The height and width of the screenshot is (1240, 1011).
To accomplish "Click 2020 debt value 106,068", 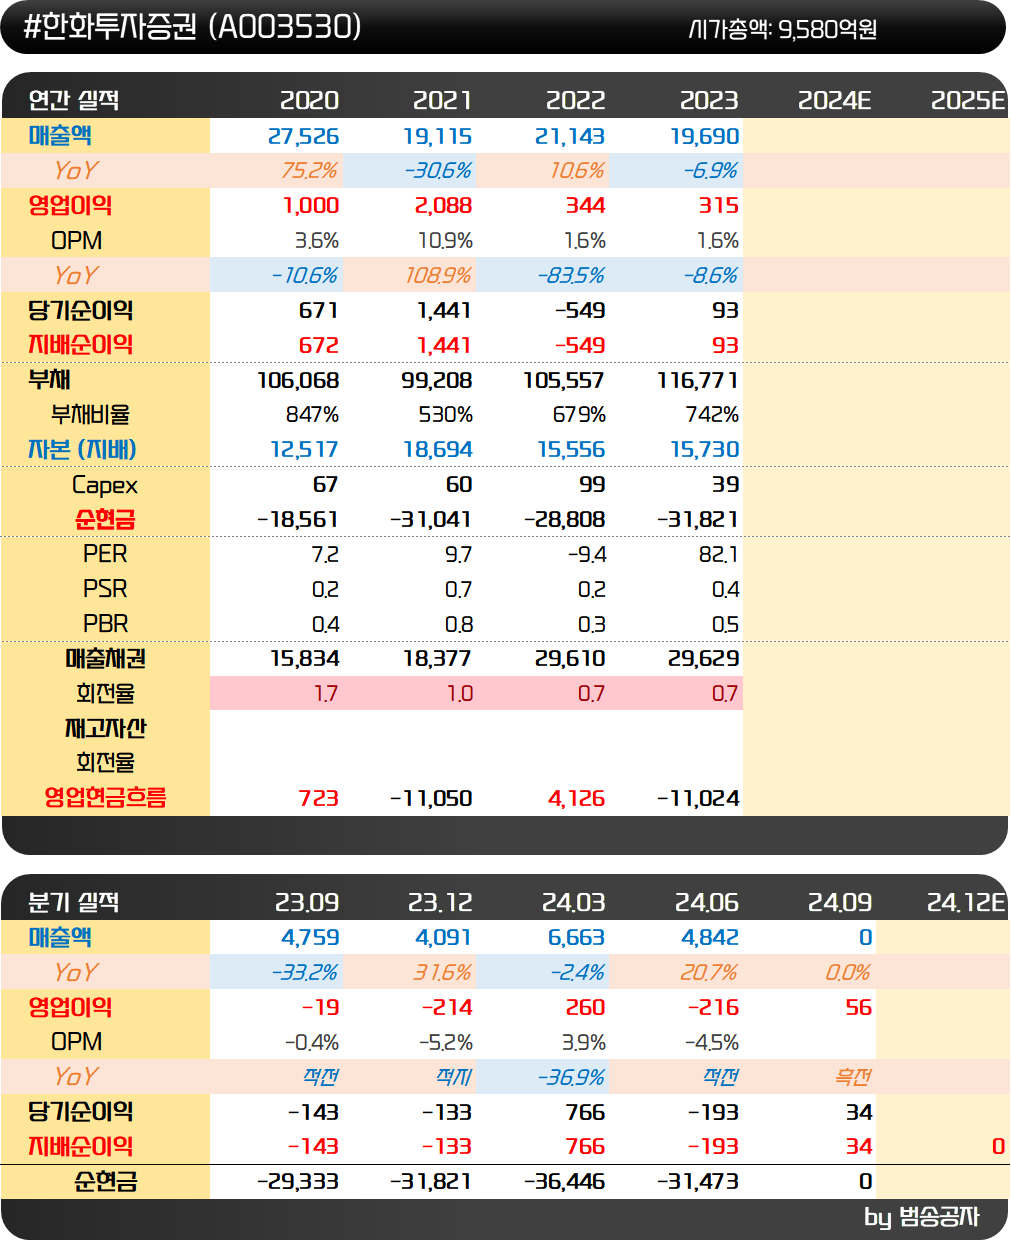I will tap(298, 380).
